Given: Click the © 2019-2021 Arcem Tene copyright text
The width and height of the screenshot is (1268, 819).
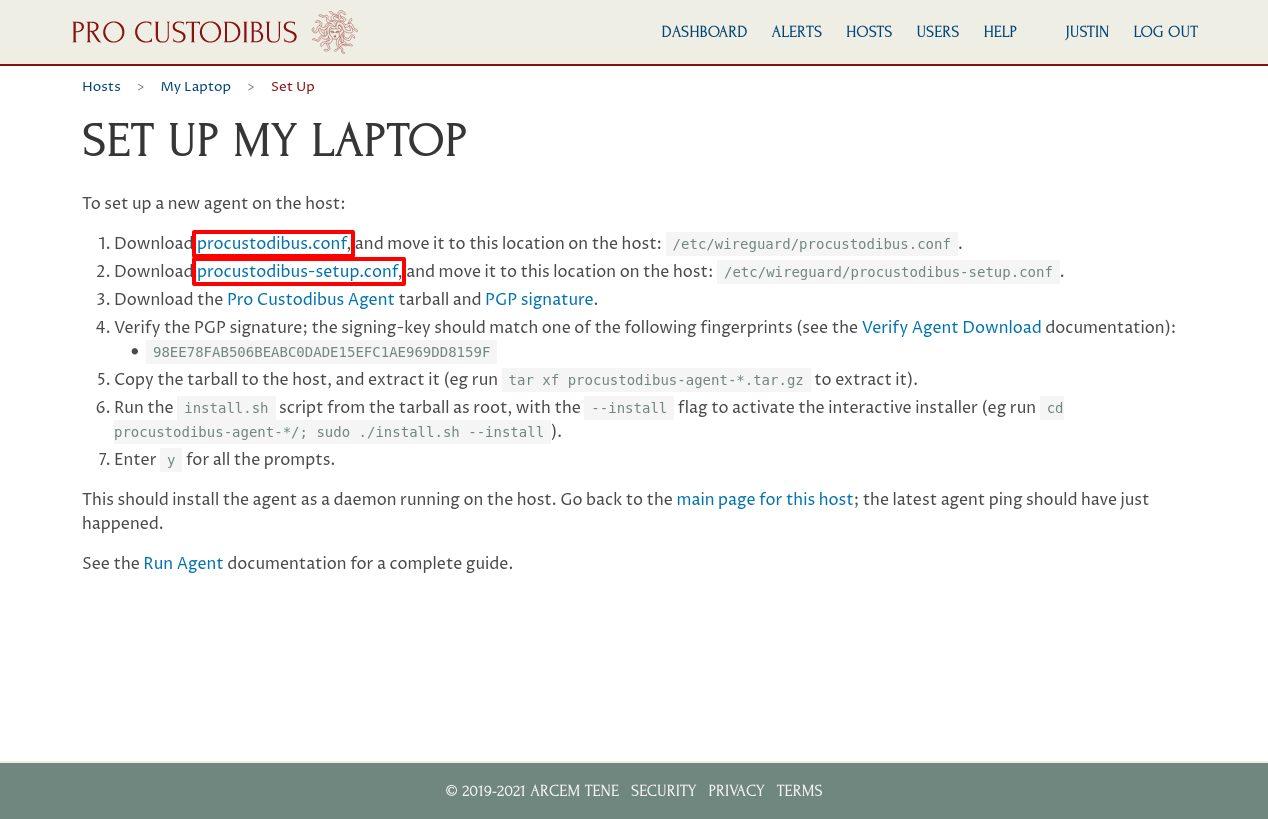Looking at the screenshot, I should click(532, 791).
